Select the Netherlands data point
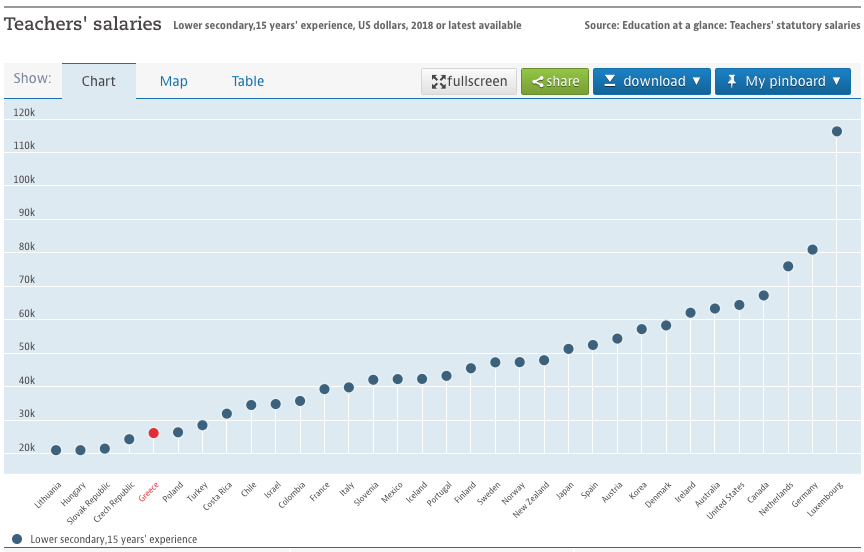864x552 pixels. tap(788, 266)
